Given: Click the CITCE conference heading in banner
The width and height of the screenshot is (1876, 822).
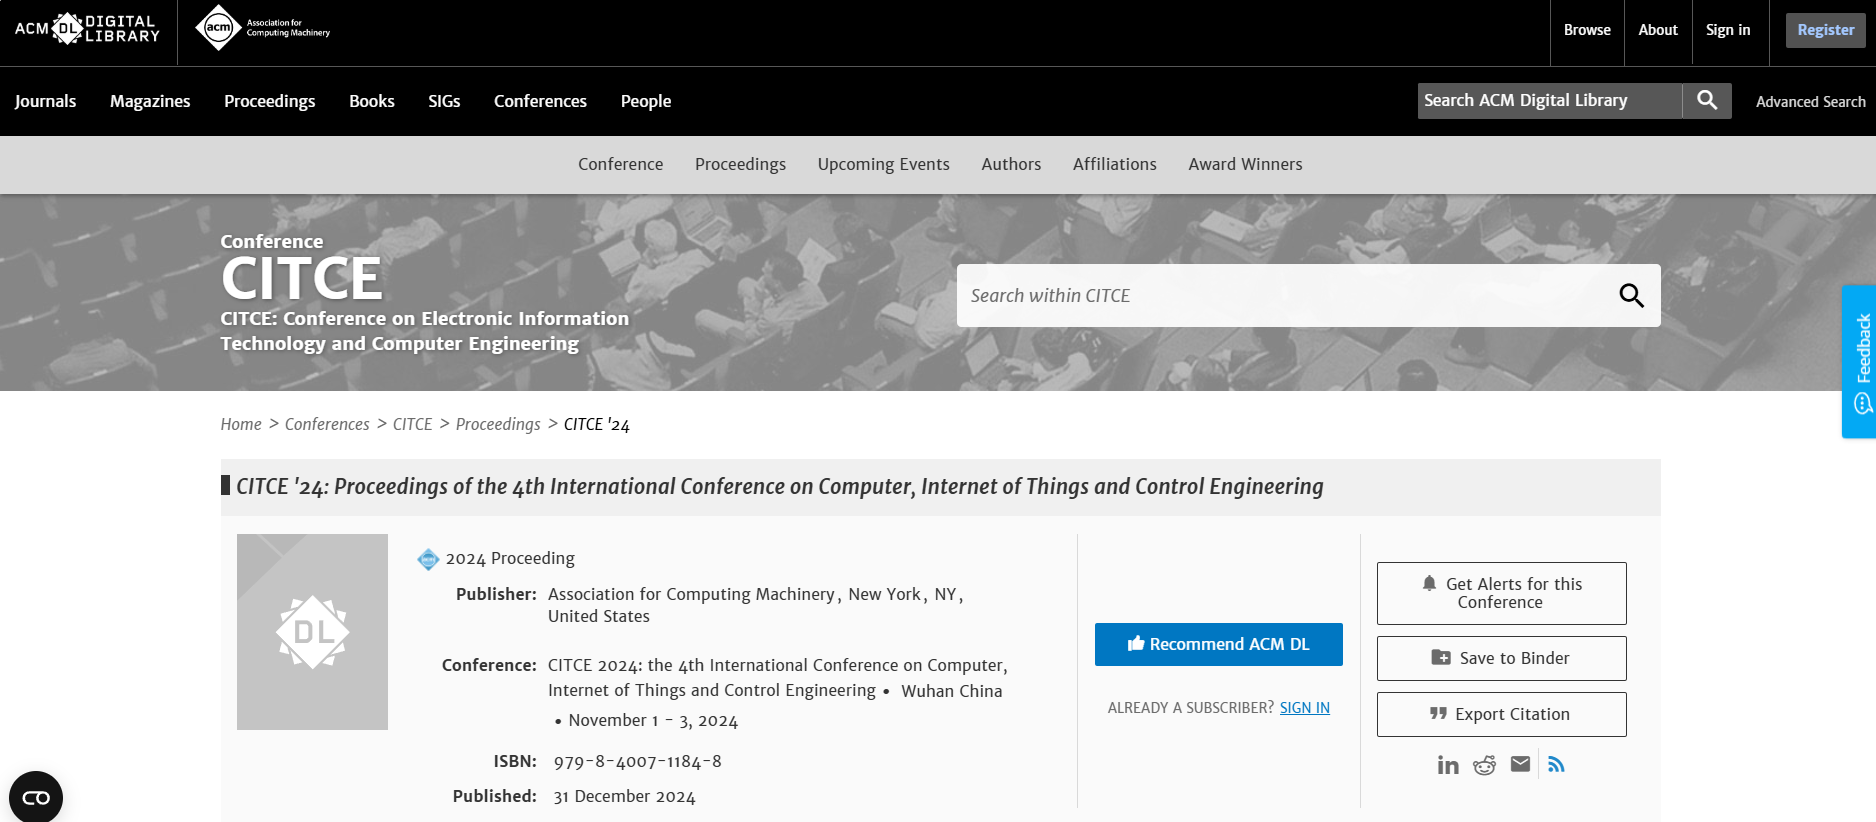Looking at the screenshot, I should coord(301,278).
